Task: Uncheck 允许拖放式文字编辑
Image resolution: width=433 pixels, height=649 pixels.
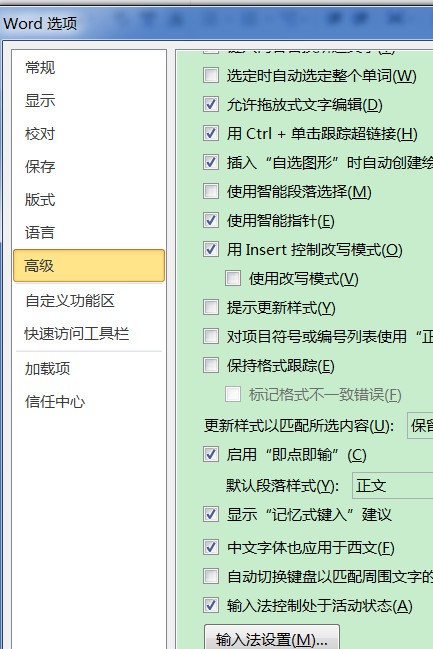Action: tap(211, 104)
